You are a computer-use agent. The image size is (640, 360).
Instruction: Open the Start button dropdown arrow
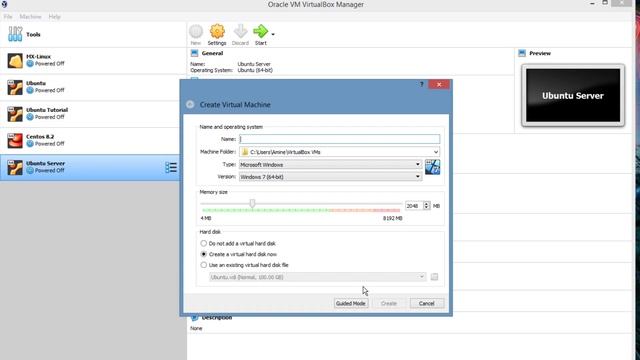(273, 34)
